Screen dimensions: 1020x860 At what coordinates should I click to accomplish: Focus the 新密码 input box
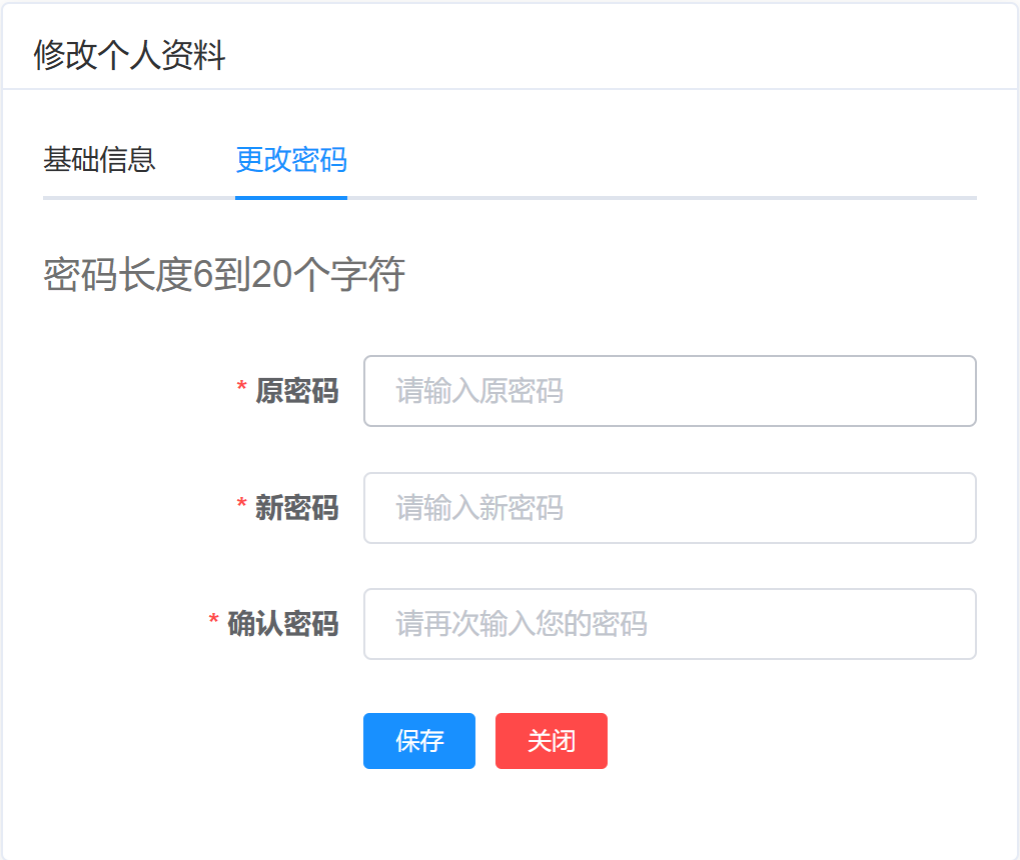tap(669, 508)
